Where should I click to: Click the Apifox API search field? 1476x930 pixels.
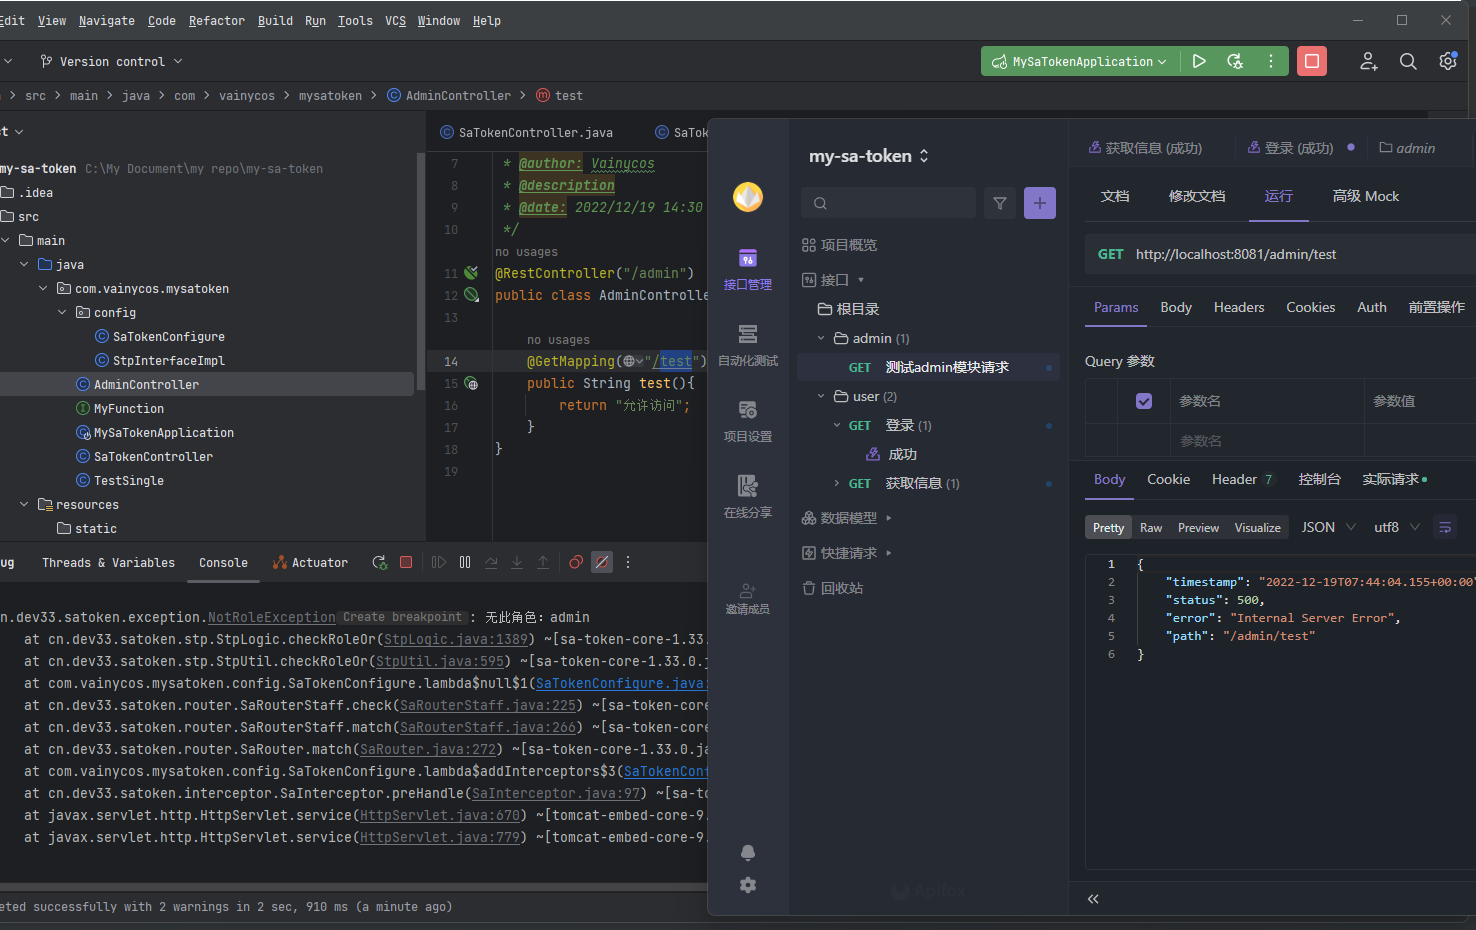point(888,203)
